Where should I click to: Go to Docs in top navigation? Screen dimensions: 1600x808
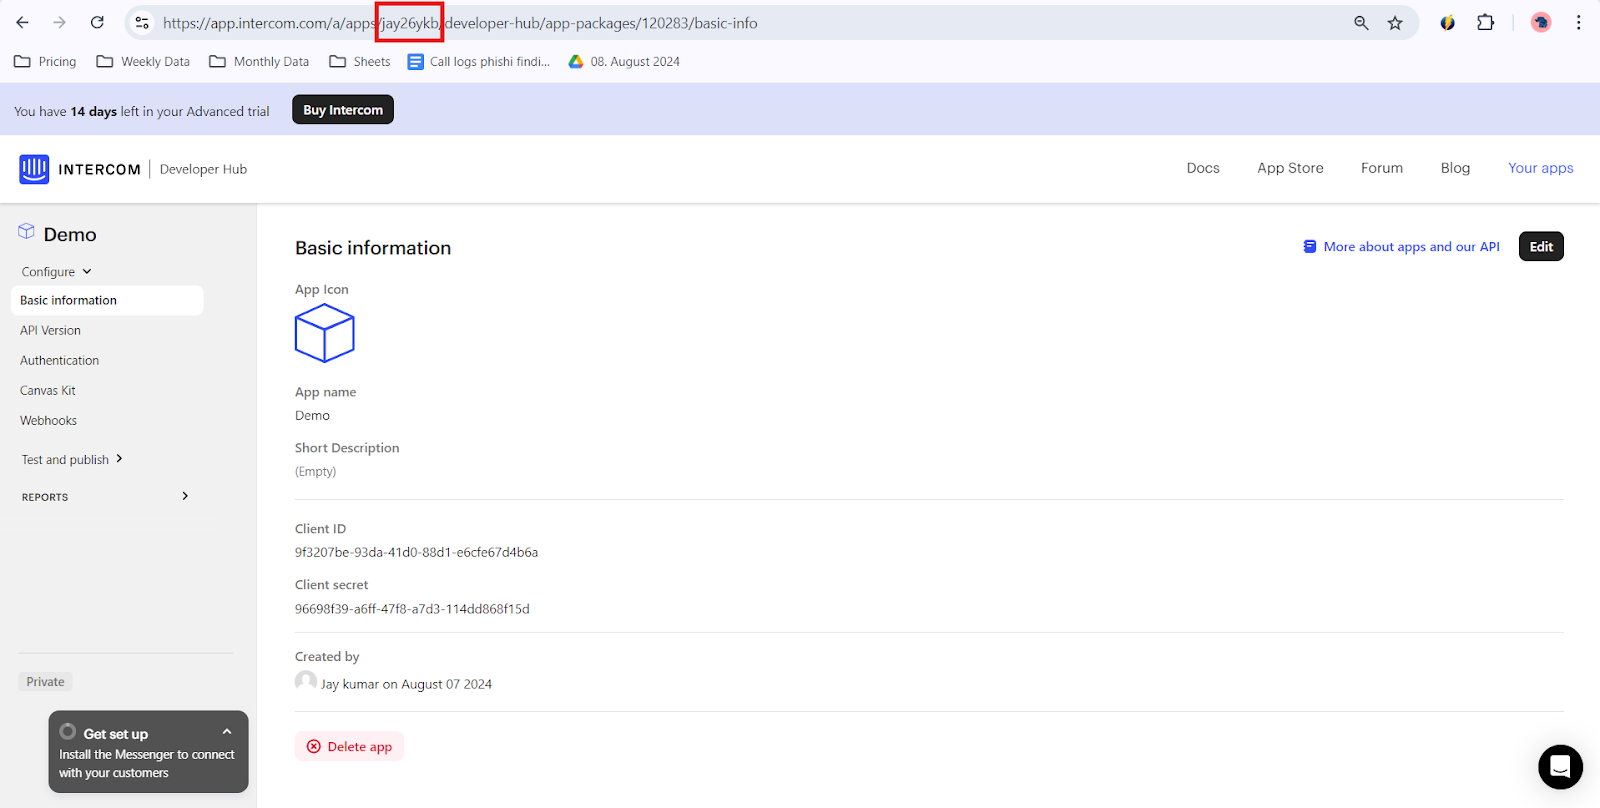(1203, 168)
